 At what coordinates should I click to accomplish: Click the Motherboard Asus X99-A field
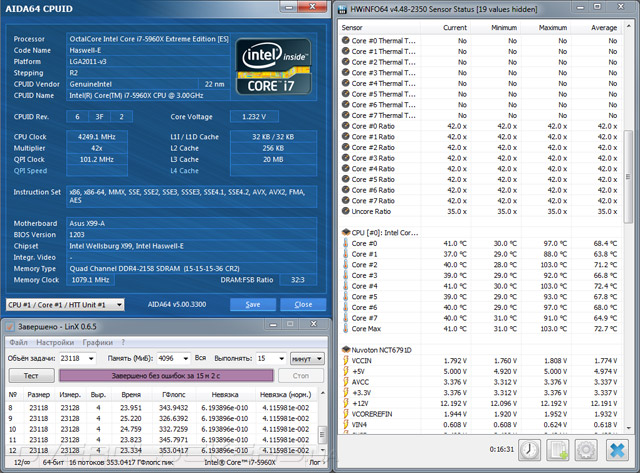(191, 223)
